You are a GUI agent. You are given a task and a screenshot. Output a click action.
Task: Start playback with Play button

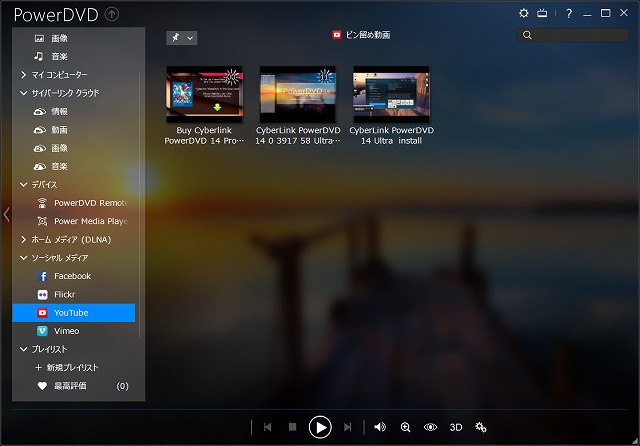coord(320,427)
